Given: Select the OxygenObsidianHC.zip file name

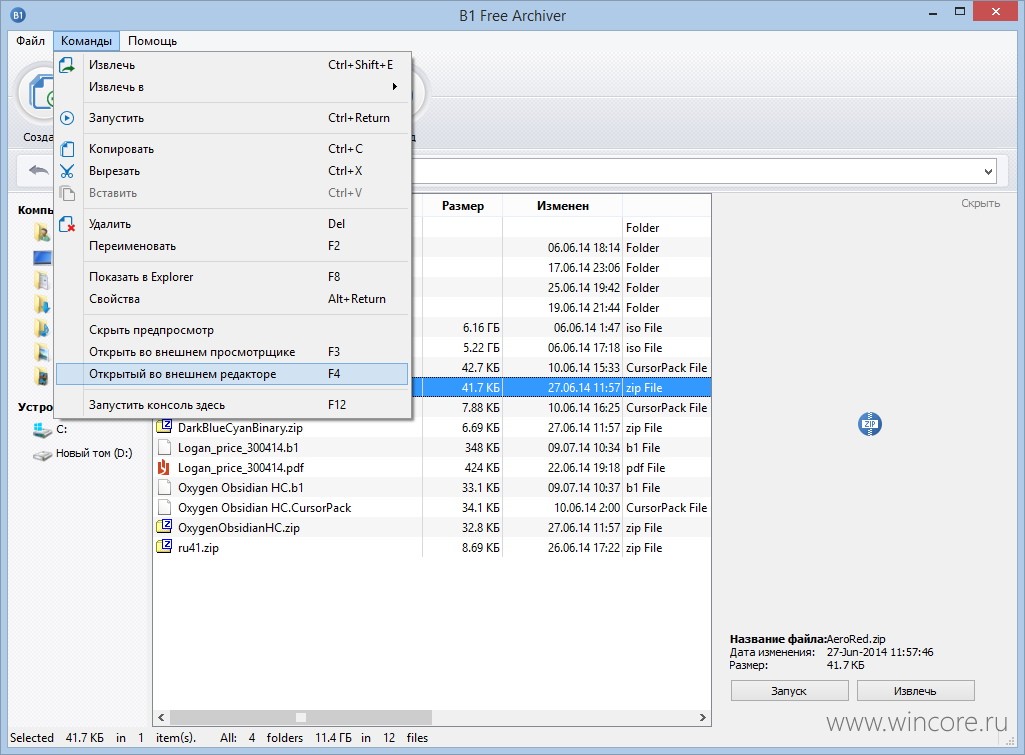Looking at the screenshot, I should pyautogui.click(x=239, y=528).
